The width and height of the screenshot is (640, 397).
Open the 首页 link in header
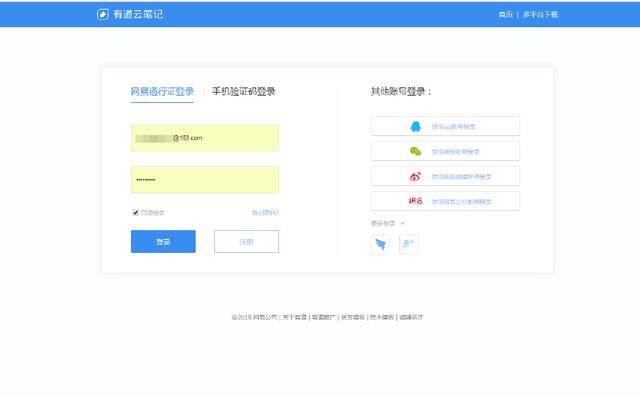pyautogui.click(x=505, y=15)
